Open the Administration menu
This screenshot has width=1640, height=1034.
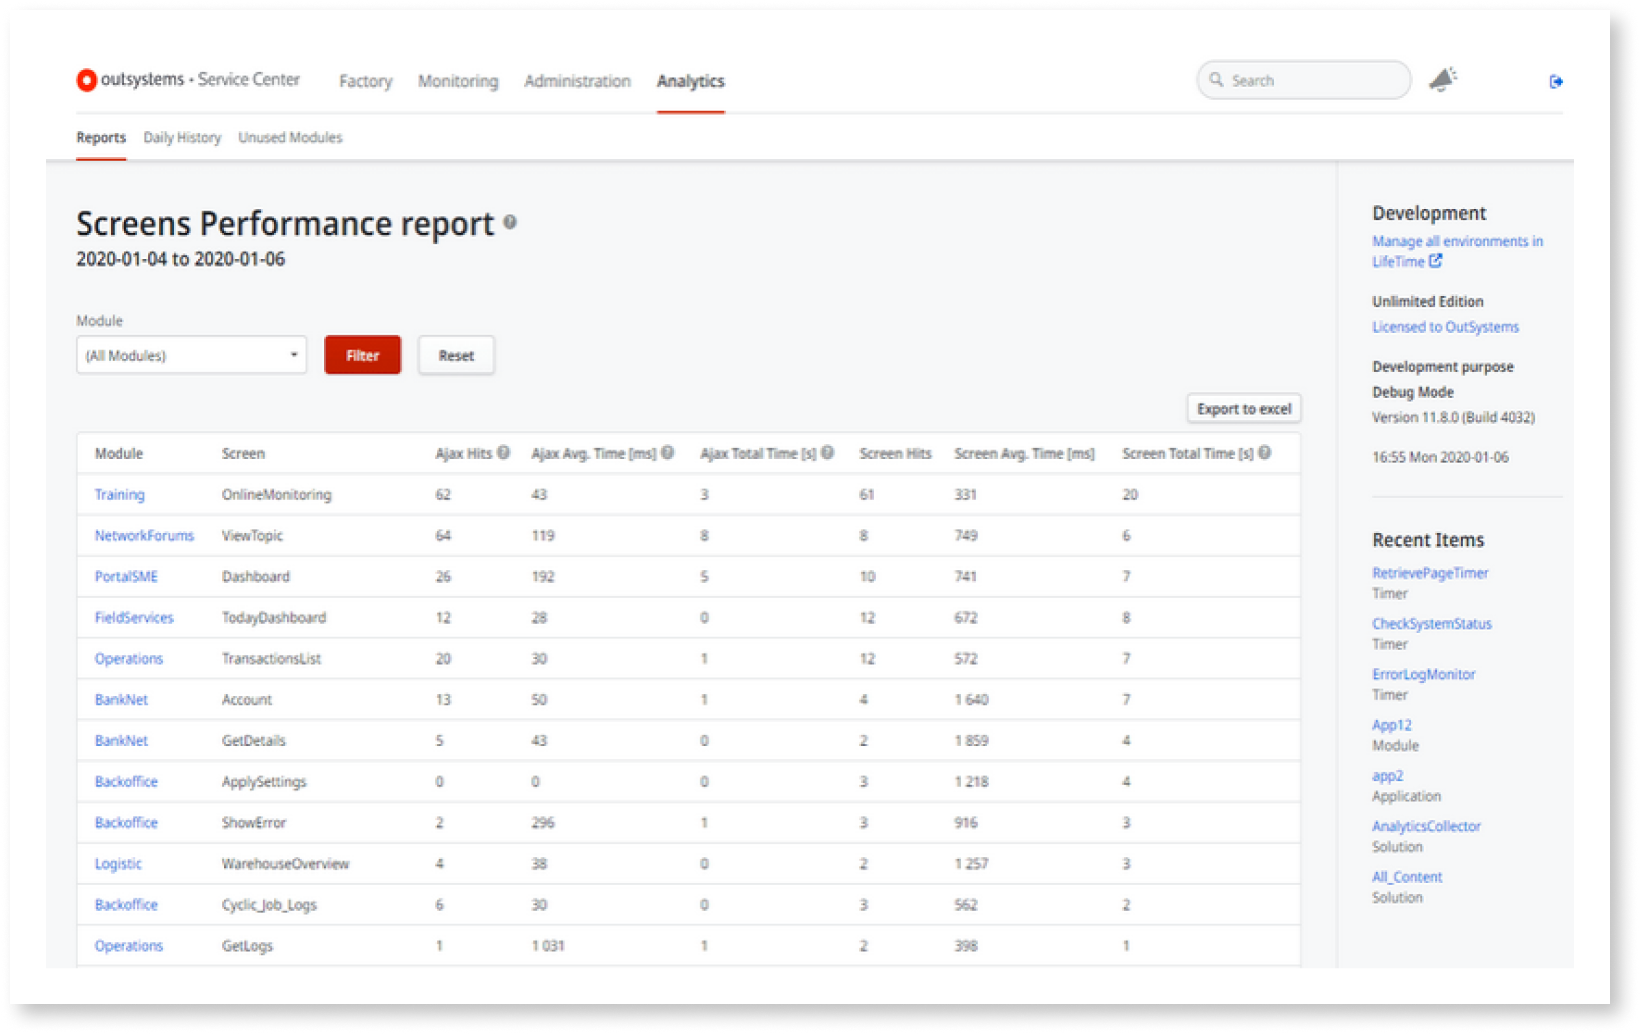click(576, 81)
